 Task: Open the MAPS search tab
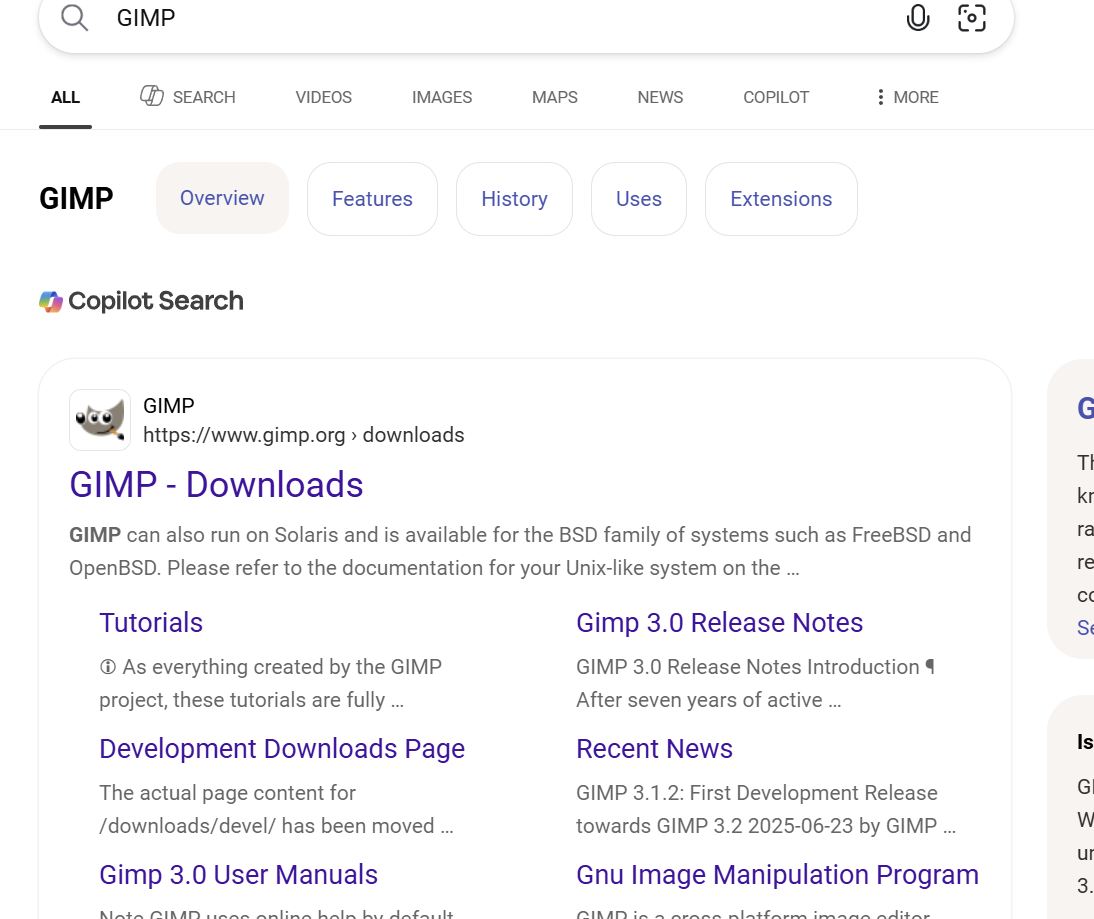coord(554,97)
